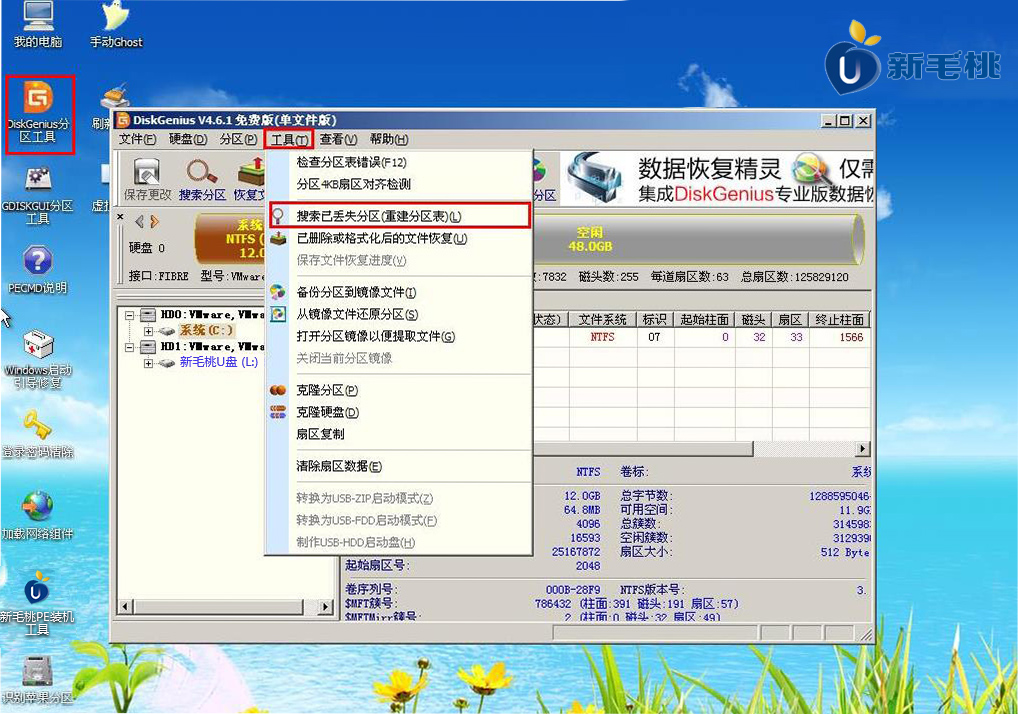Image resolution: width=1018 pixels, height=714 pixels.
Task: Click the 数据恢复精灵 banner ad
Action: pyautogui.click(x=717, y=178)
